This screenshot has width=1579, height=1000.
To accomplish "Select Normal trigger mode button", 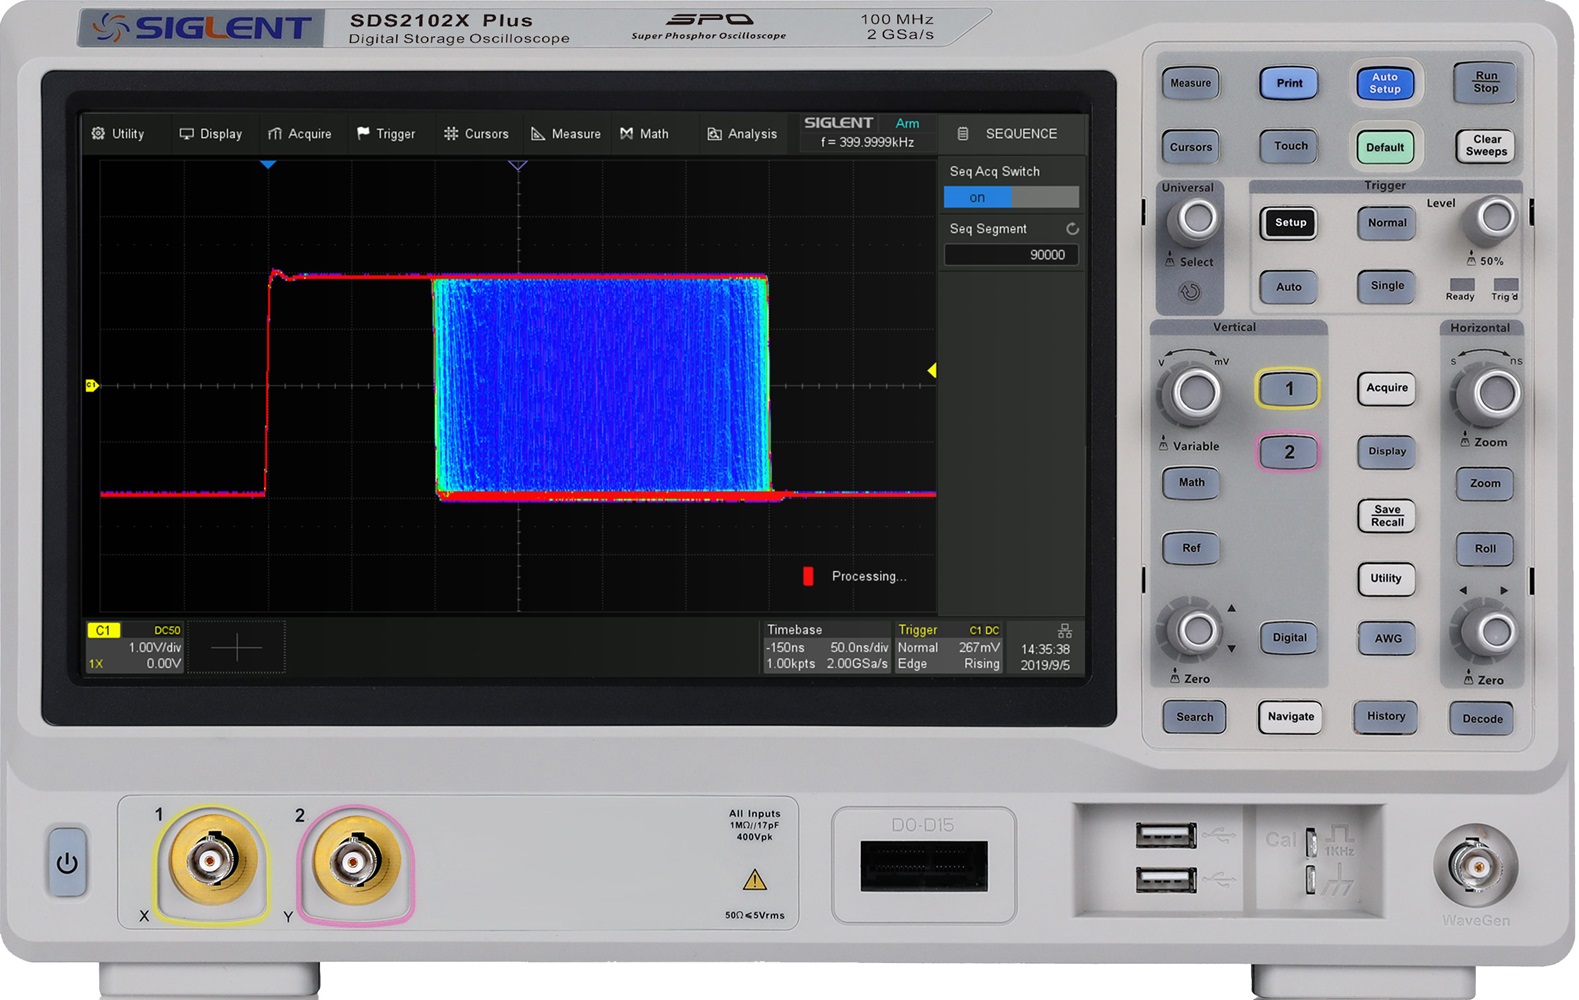I will pyautogui.click(x=1387, y=223).
